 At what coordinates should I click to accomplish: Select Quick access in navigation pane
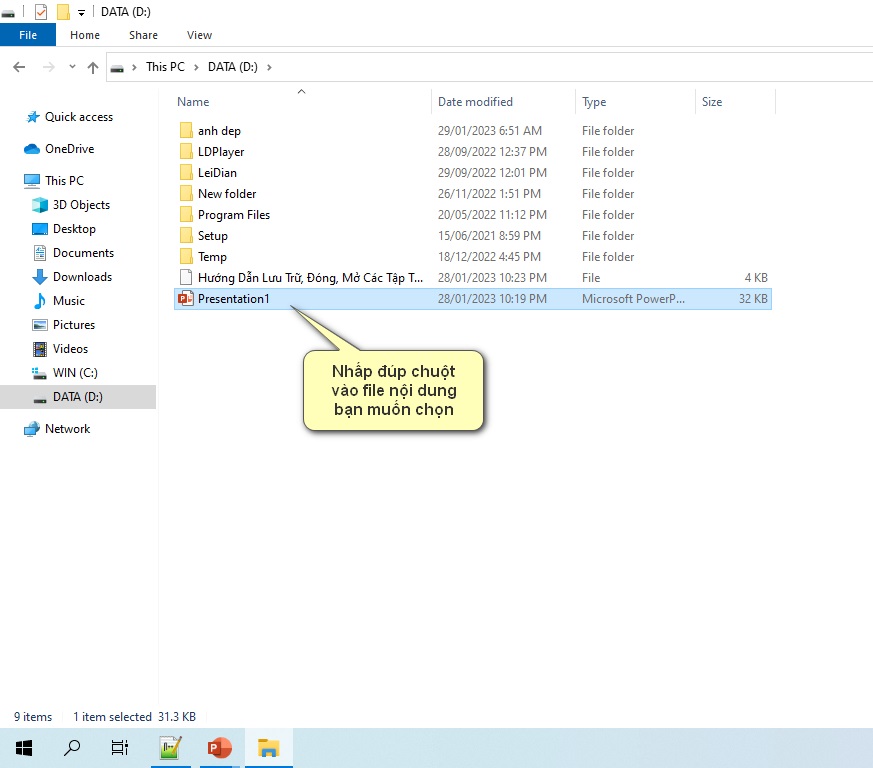[x=79, y=117]
